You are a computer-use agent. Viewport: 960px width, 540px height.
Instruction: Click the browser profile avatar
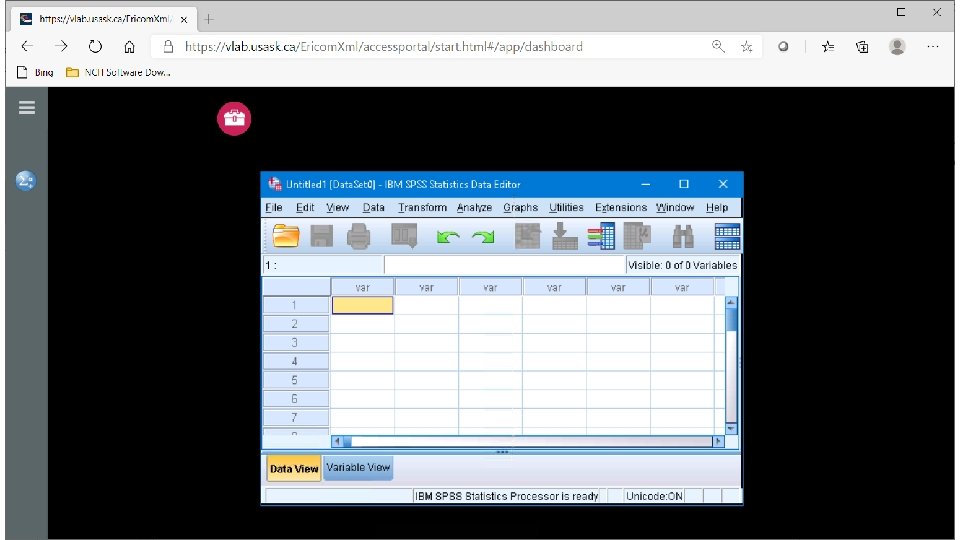pos(897,47)
